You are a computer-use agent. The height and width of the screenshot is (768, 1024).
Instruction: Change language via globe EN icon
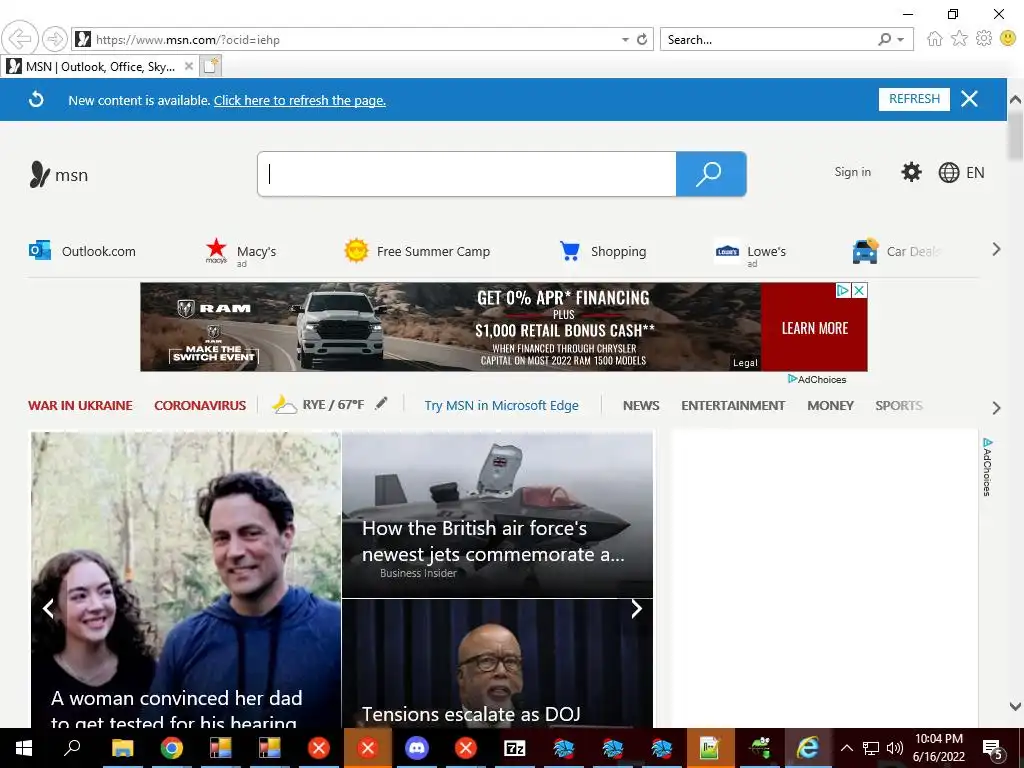[x=961, y=172]
